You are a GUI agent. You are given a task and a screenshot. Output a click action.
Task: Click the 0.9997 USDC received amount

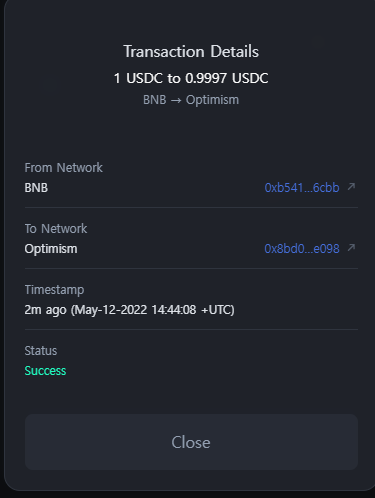(227, 78)
